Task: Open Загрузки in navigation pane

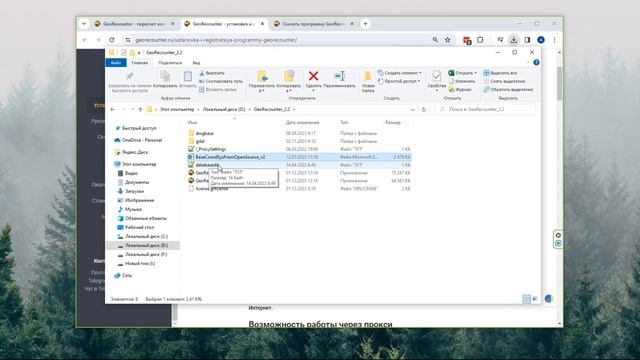Action: click(x=134, y=191)
